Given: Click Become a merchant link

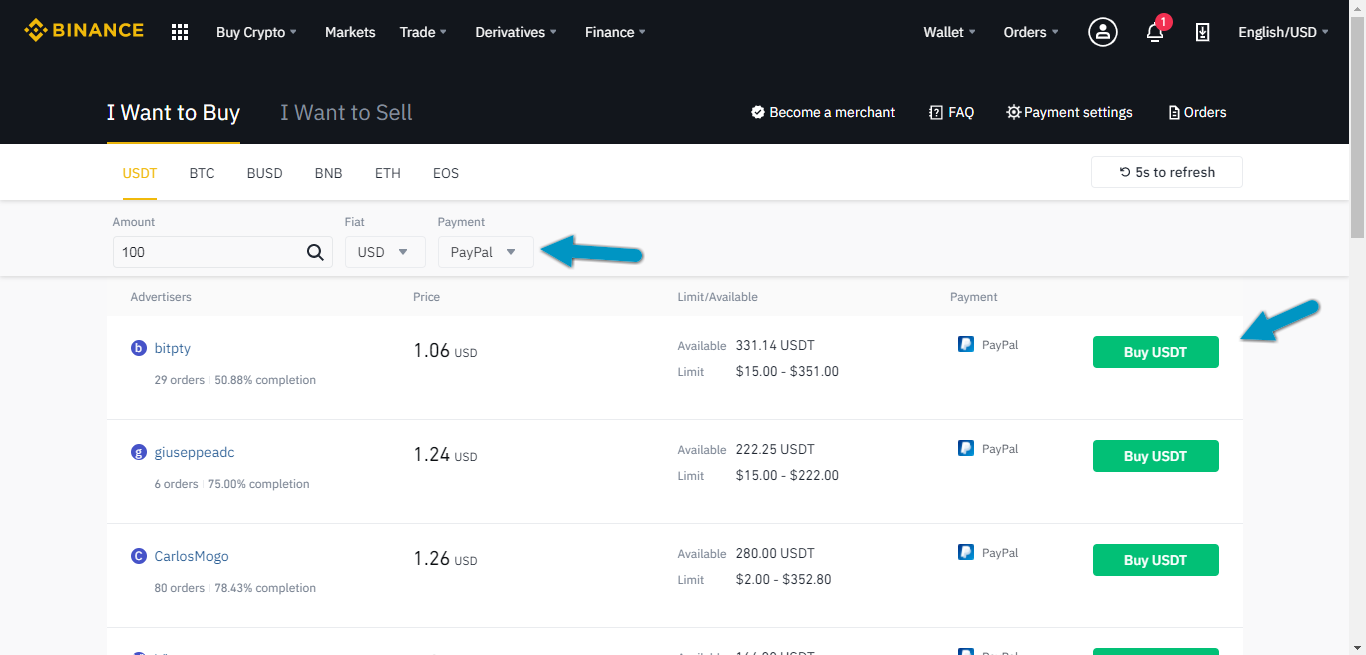Looking at the screenshot, I should coord(823,112).
